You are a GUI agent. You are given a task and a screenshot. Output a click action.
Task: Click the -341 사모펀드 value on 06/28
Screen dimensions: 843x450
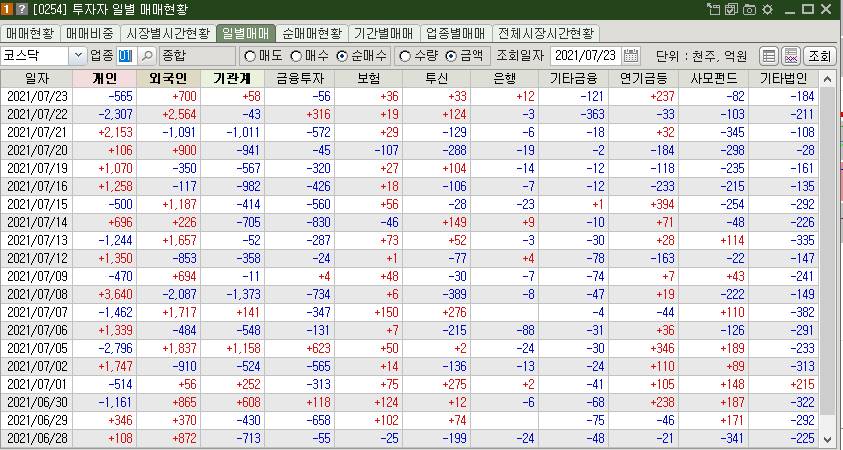[x=731, y=439]
